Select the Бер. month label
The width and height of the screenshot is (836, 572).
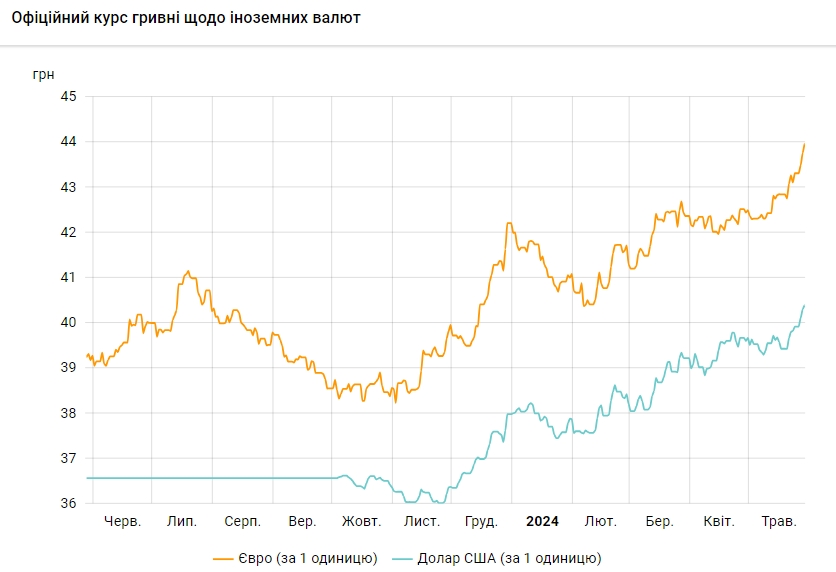point(659,521)
